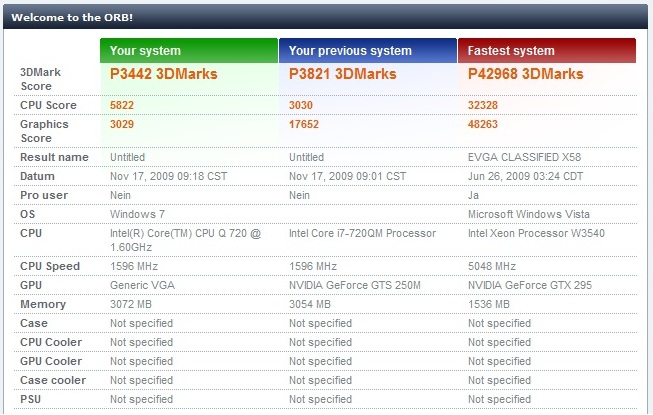The image size is (653, 415).
Task: Click the fastest CPU Score 32328
Action: (486, 105)
